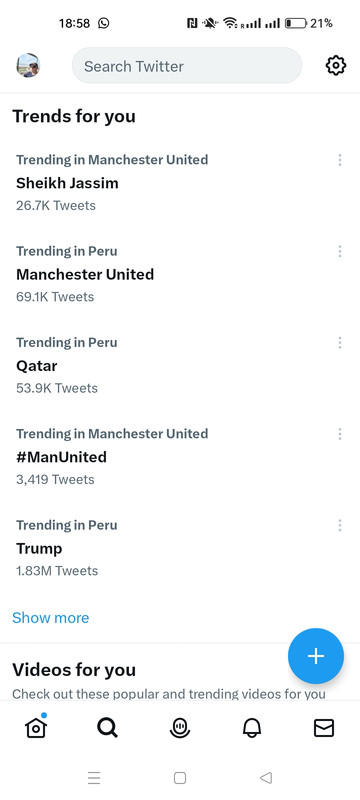Screen dimensions: 360x800
Task: Select the Search magnifier tab
Action: tap(108, 728)
